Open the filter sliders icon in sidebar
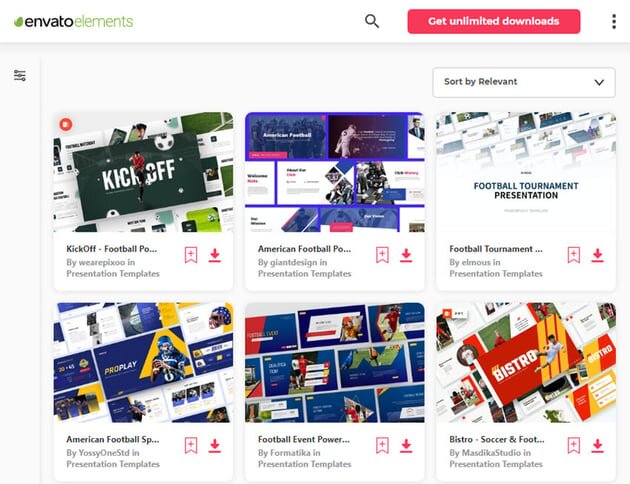 (x=20, y=76)
